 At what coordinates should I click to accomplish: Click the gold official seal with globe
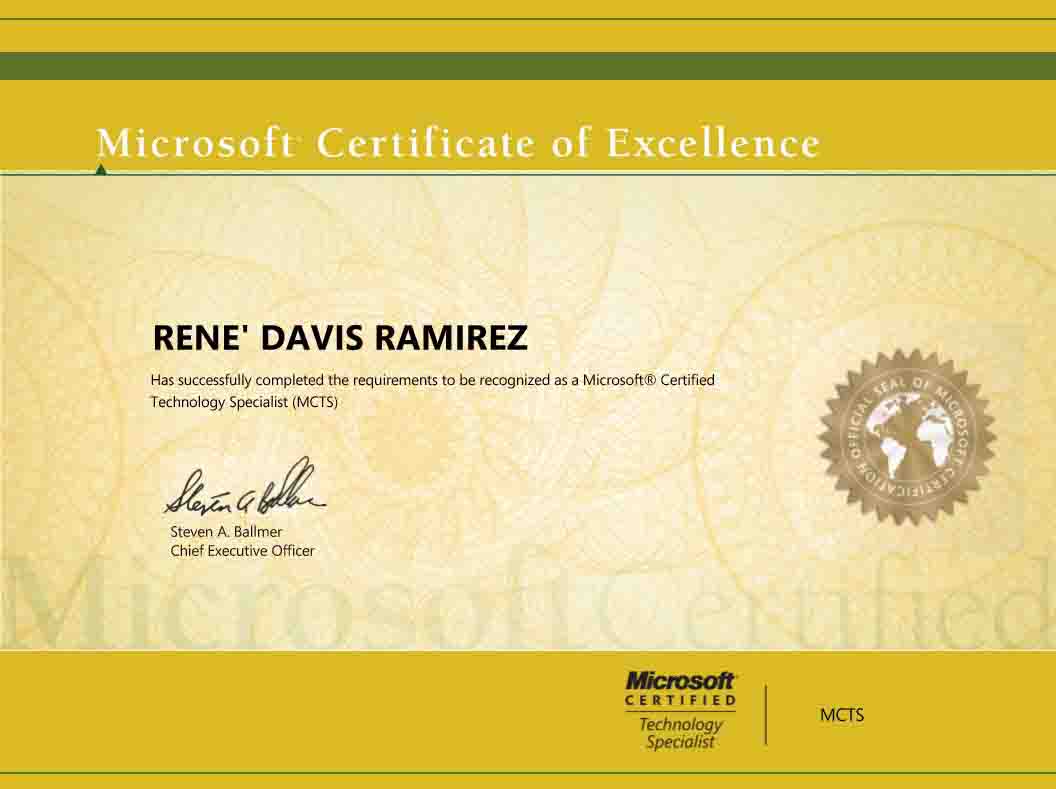[x=907, y=437]
